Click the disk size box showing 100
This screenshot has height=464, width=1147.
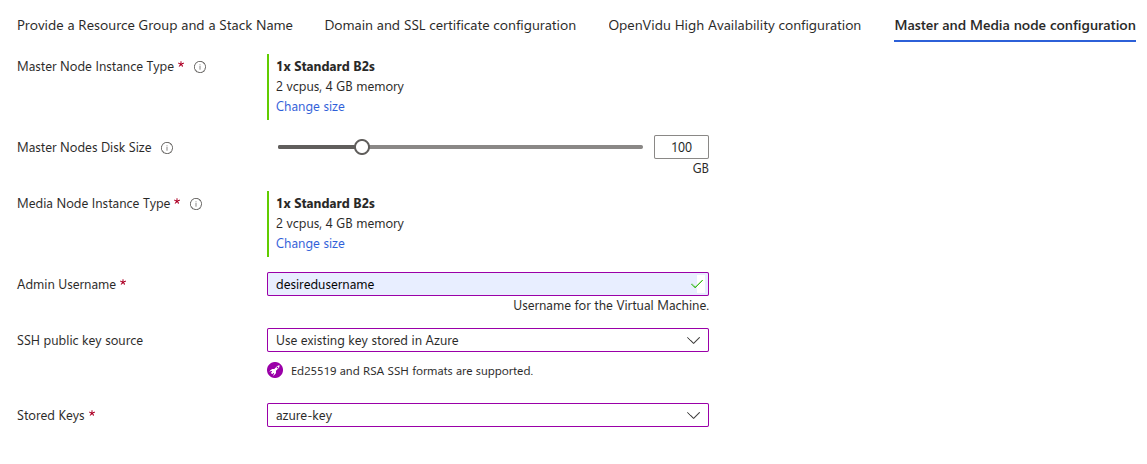click(681, 147)
